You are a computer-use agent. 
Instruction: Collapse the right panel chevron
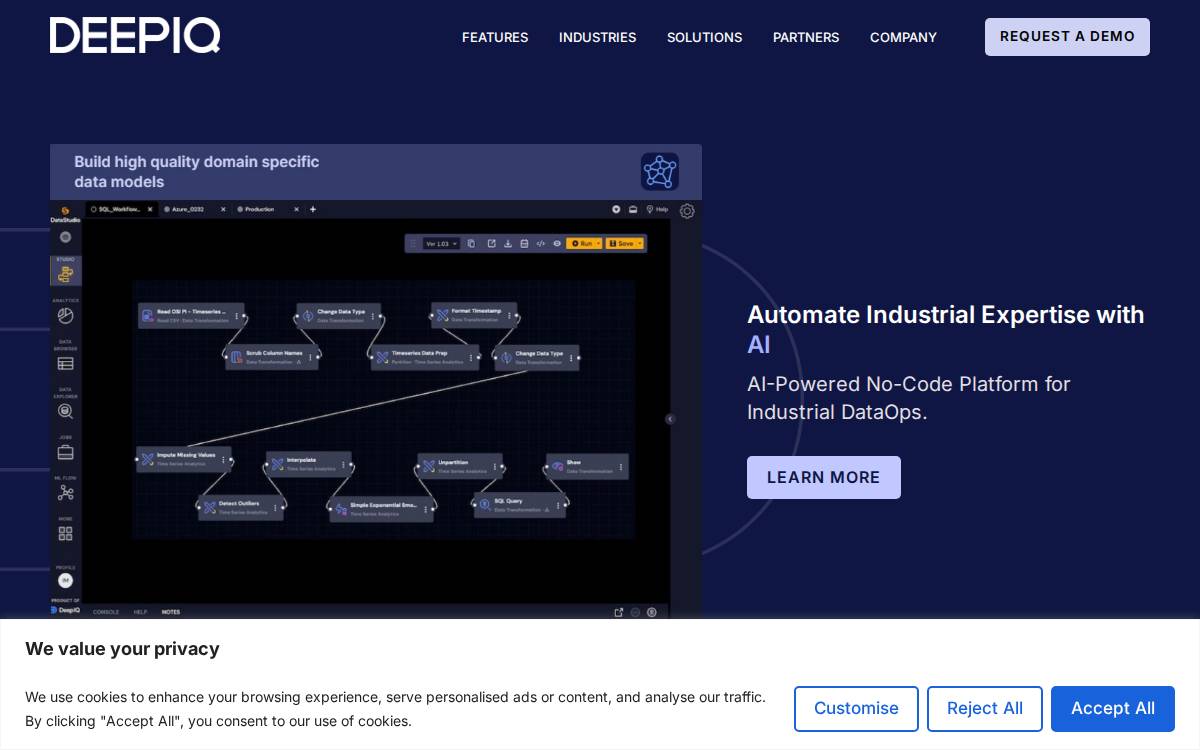(670, 419)
